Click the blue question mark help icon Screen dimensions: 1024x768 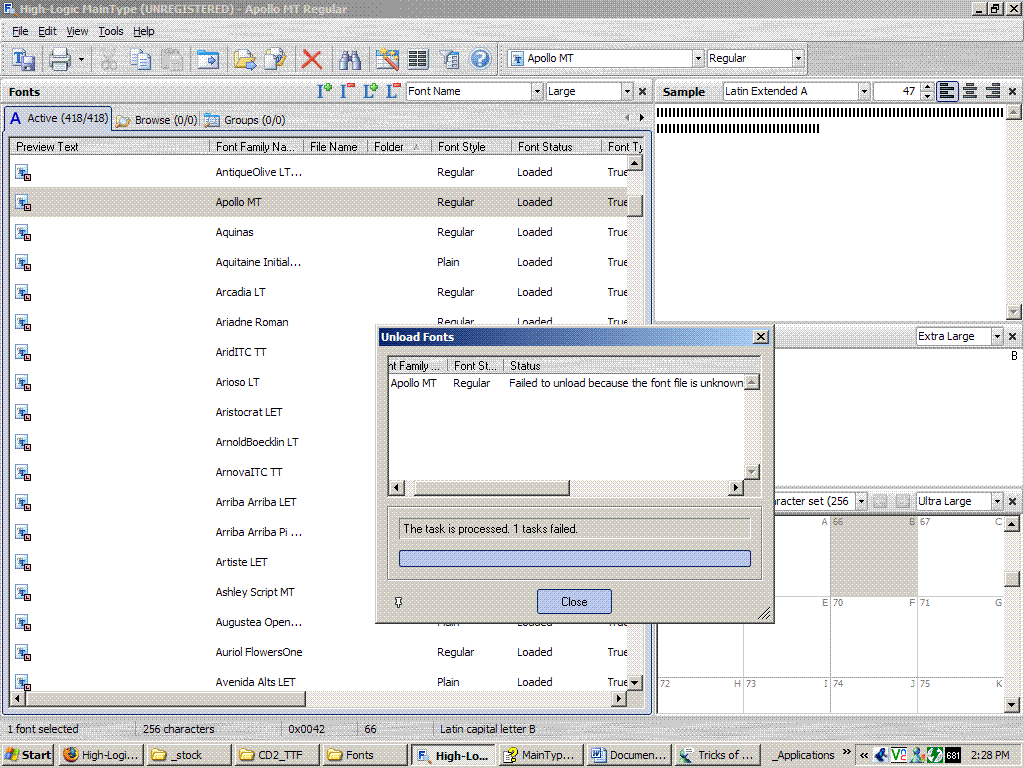tap(480, 60)
